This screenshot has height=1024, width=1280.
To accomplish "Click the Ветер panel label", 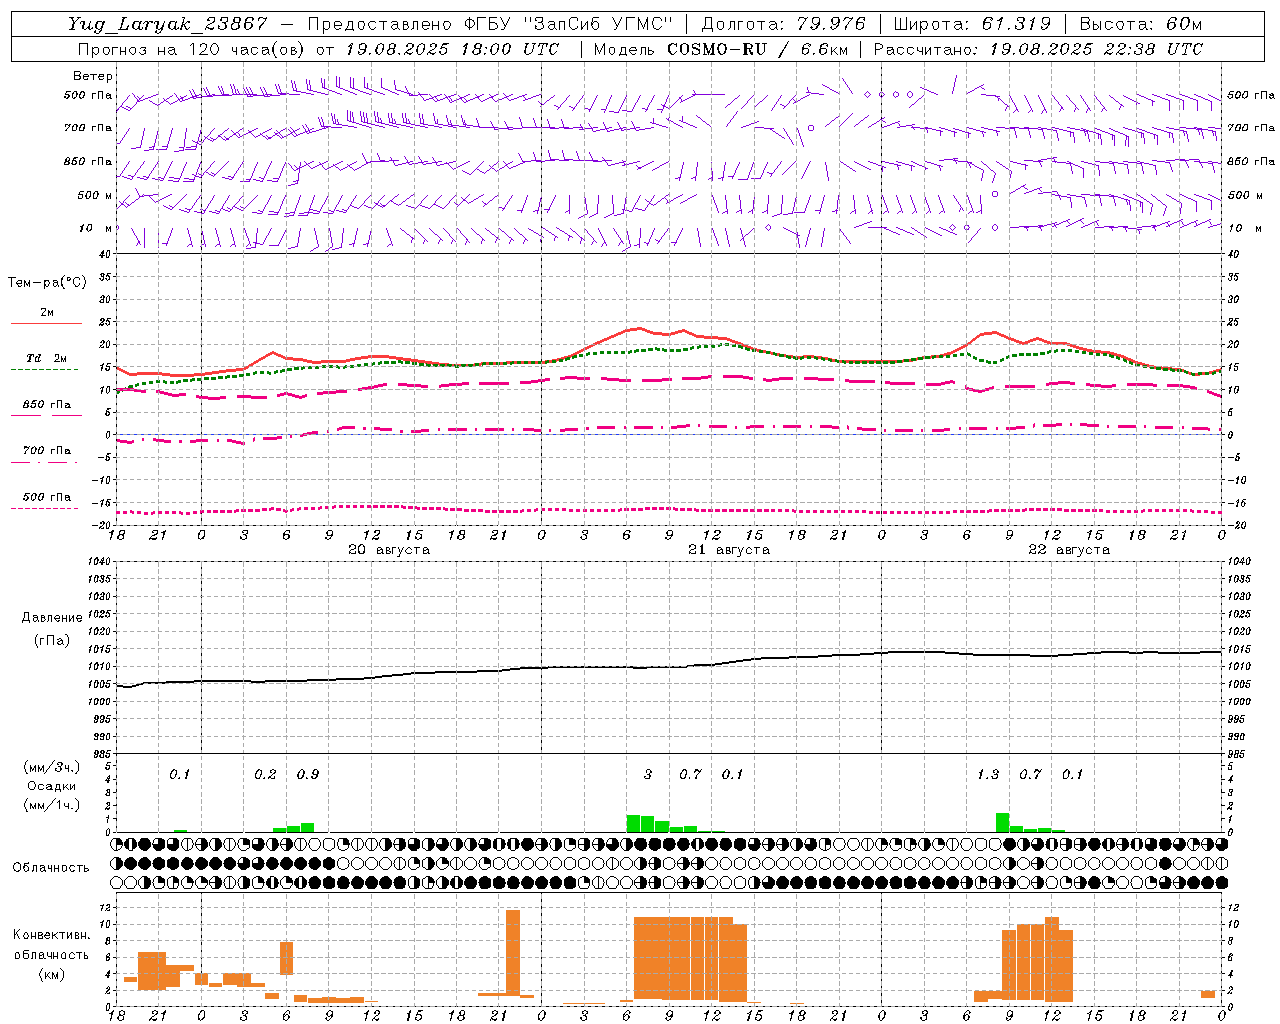I will 93,76.
